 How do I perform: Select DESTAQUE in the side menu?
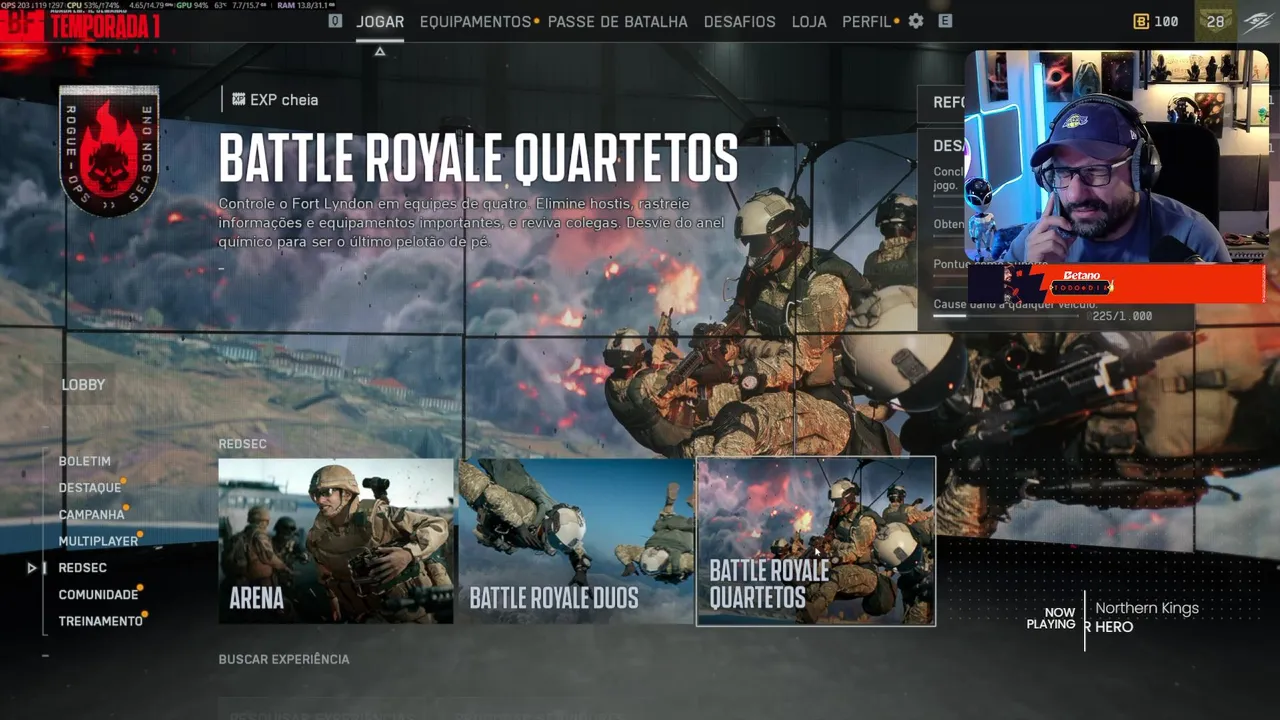point(90,488)
